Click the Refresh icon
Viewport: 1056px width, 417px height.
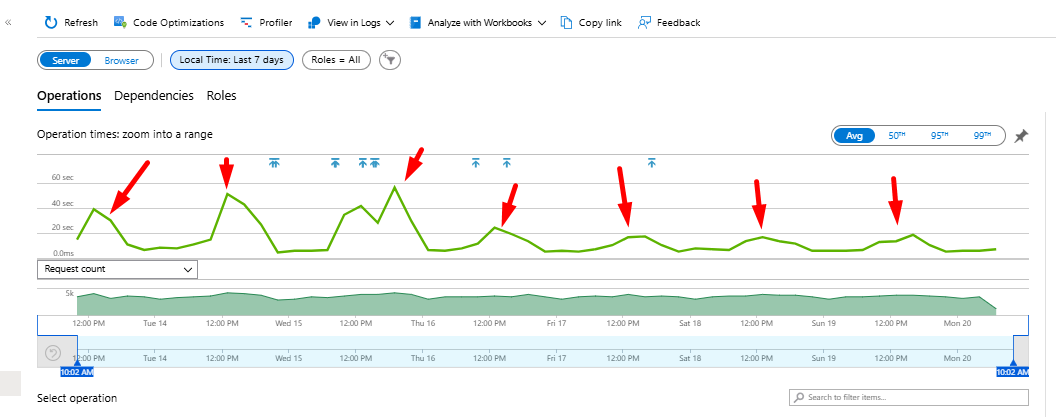(x=51, y=22)
